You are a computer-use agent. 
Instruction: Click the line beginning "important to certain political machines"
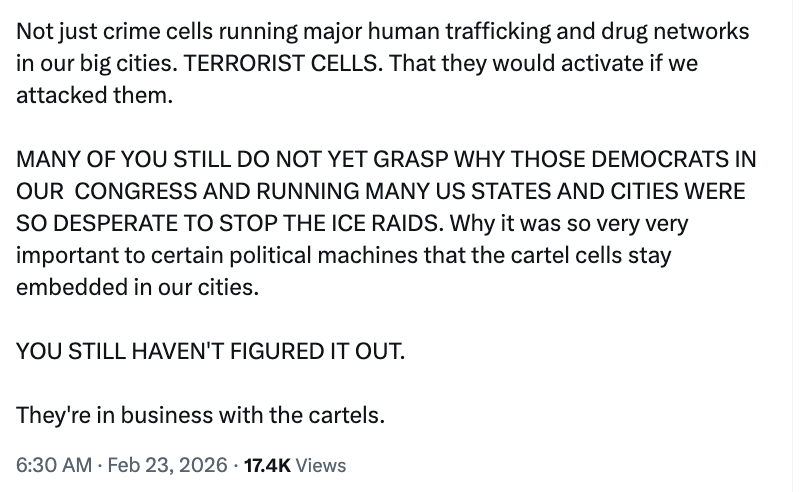click(x=343, y=255)
